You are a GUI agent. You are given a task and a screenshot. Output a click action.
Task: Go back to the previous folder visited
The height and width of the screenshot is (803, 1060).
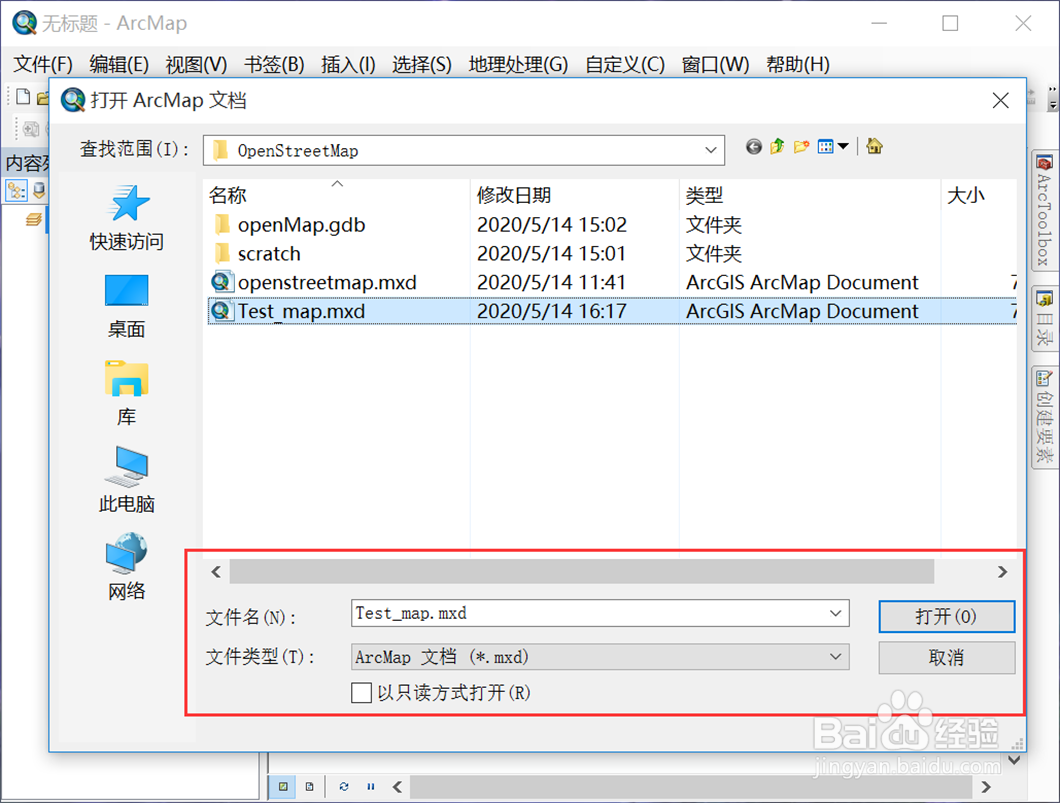tap(753, 146)
